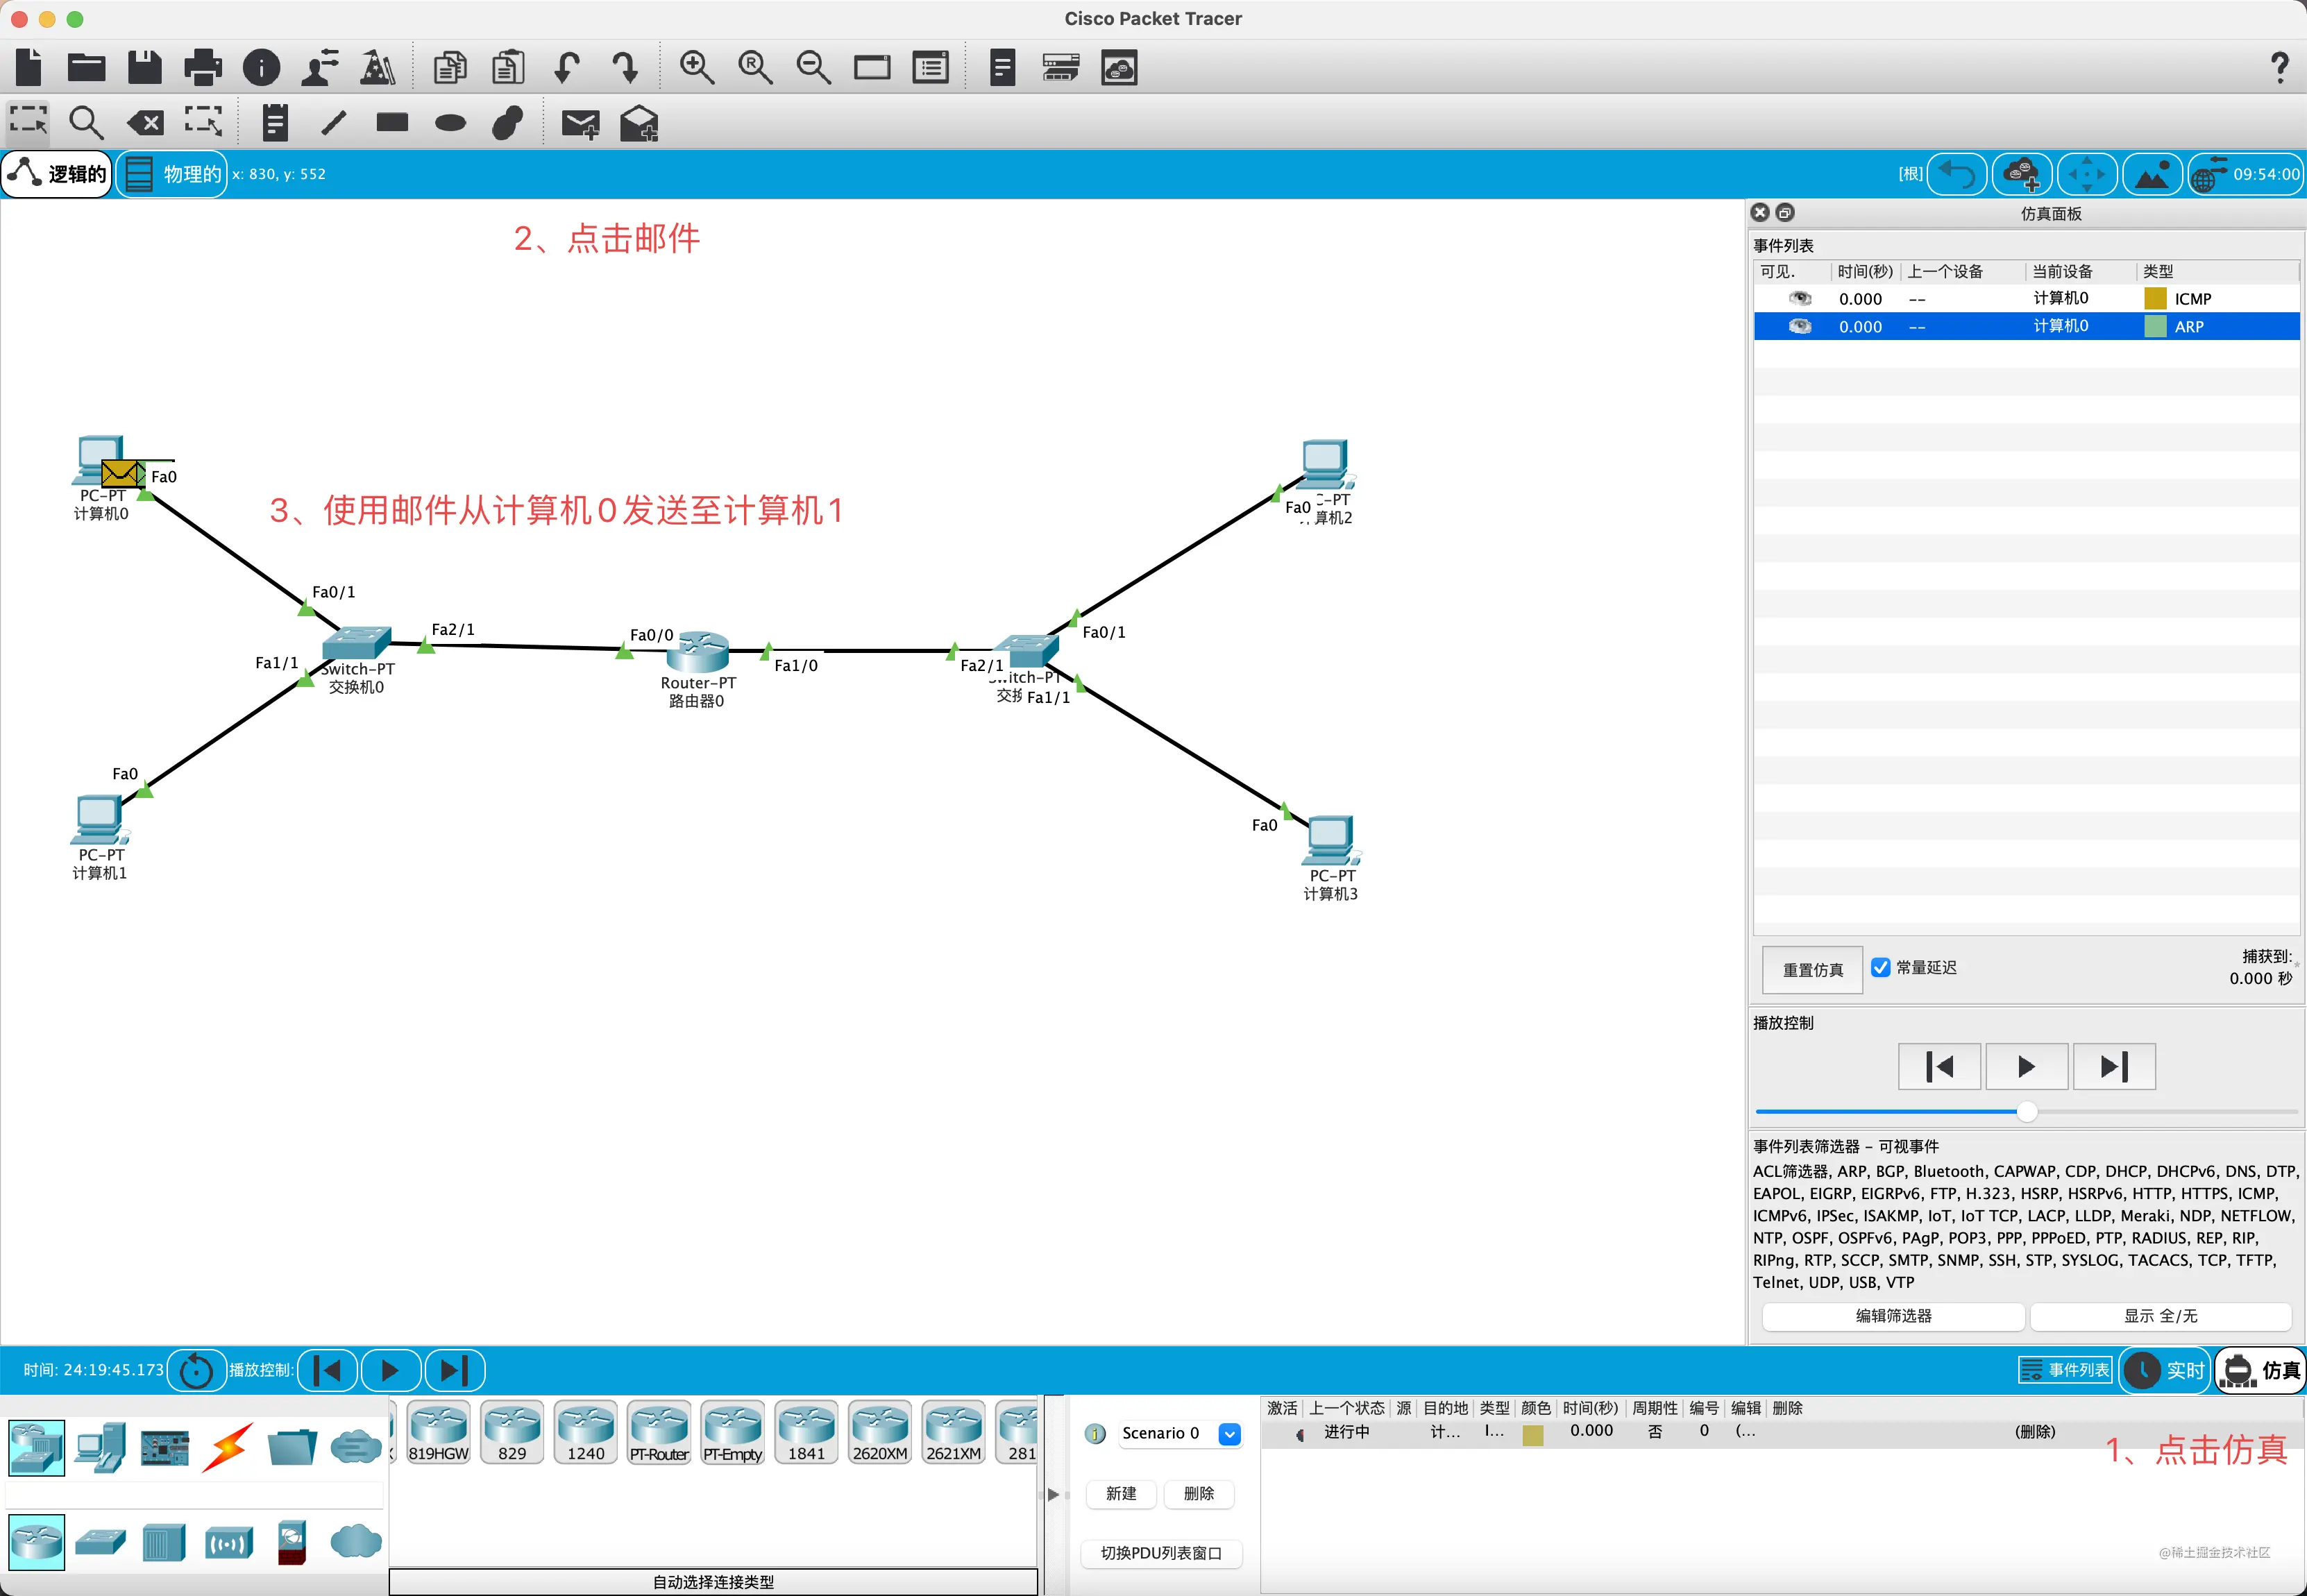Open the Network Information icon
The image size is (2307, 1596).
pyautogui.click(x=262, y=67)
